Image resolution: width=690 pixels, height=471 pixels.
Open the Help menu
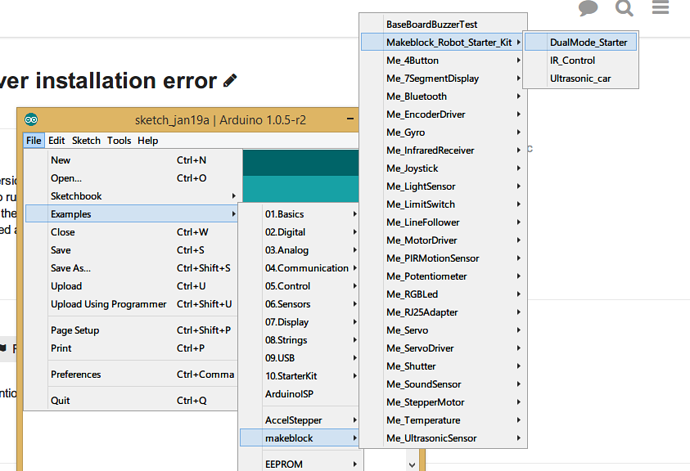tap(148, 140)
